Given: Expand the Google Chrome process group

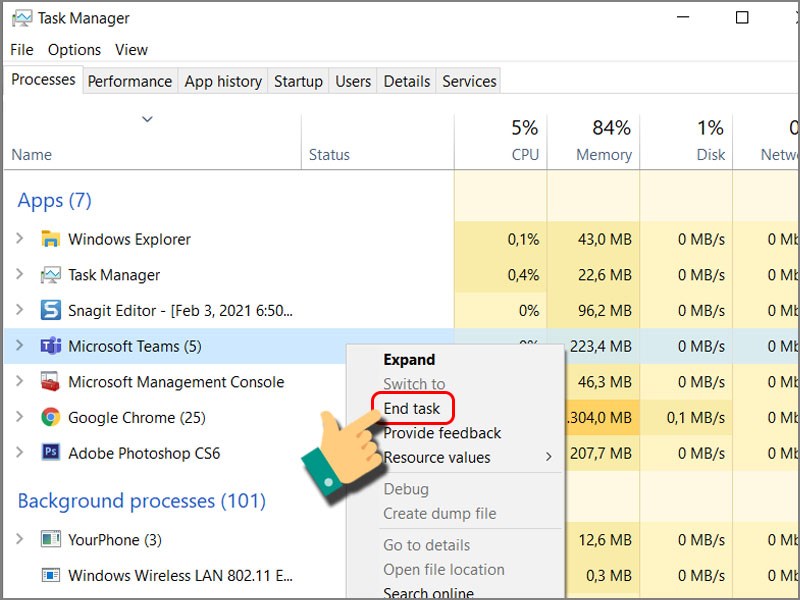Looking at the screenshot, I should (22, 417).
